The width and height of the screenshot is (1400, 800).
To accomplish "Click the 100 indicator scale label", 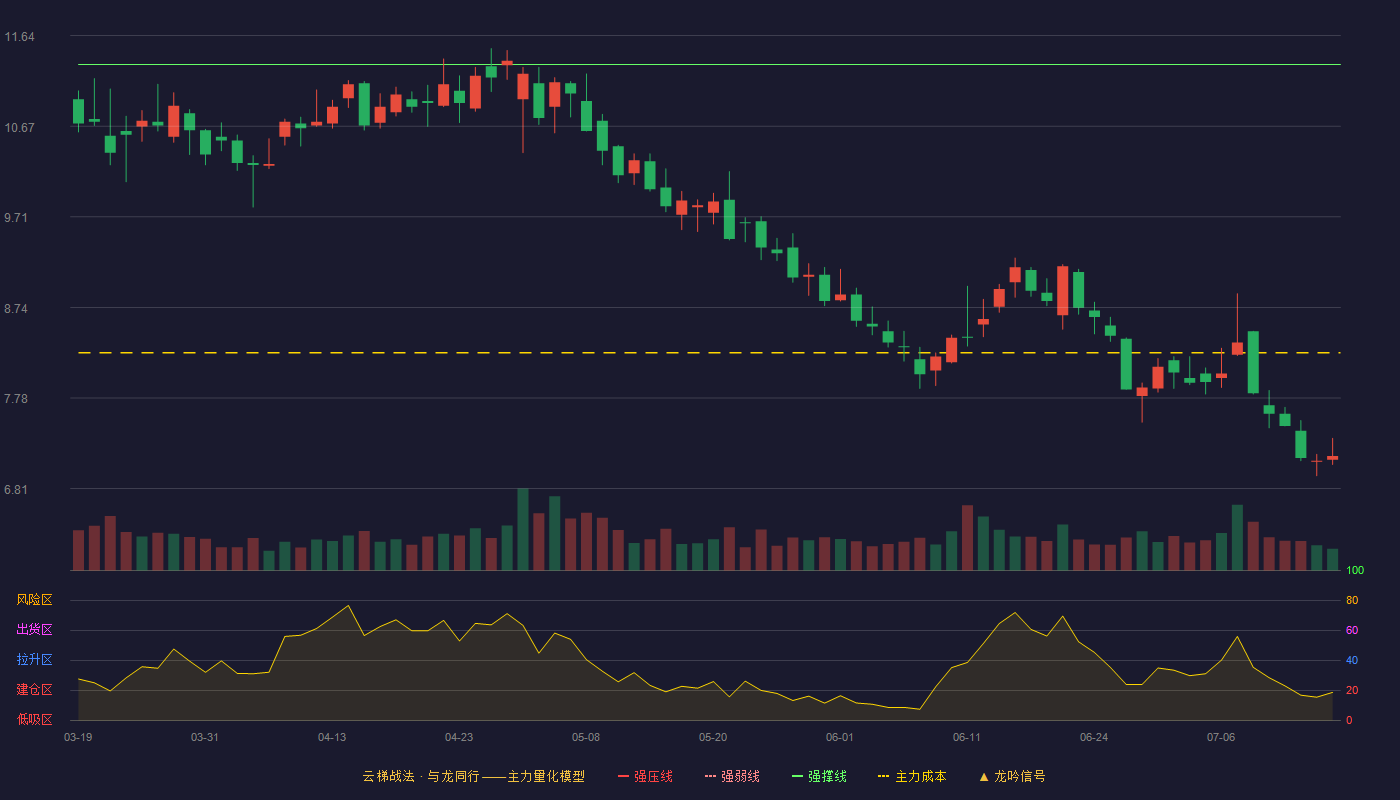I will click(1355, 571).
